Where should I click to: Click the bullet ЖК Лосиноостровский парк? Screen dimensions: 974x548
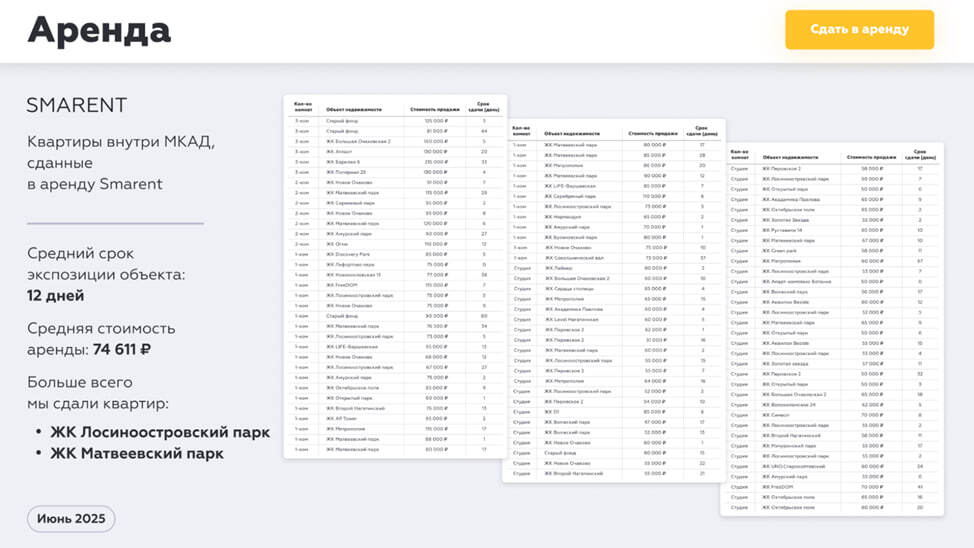click(160, 432)
